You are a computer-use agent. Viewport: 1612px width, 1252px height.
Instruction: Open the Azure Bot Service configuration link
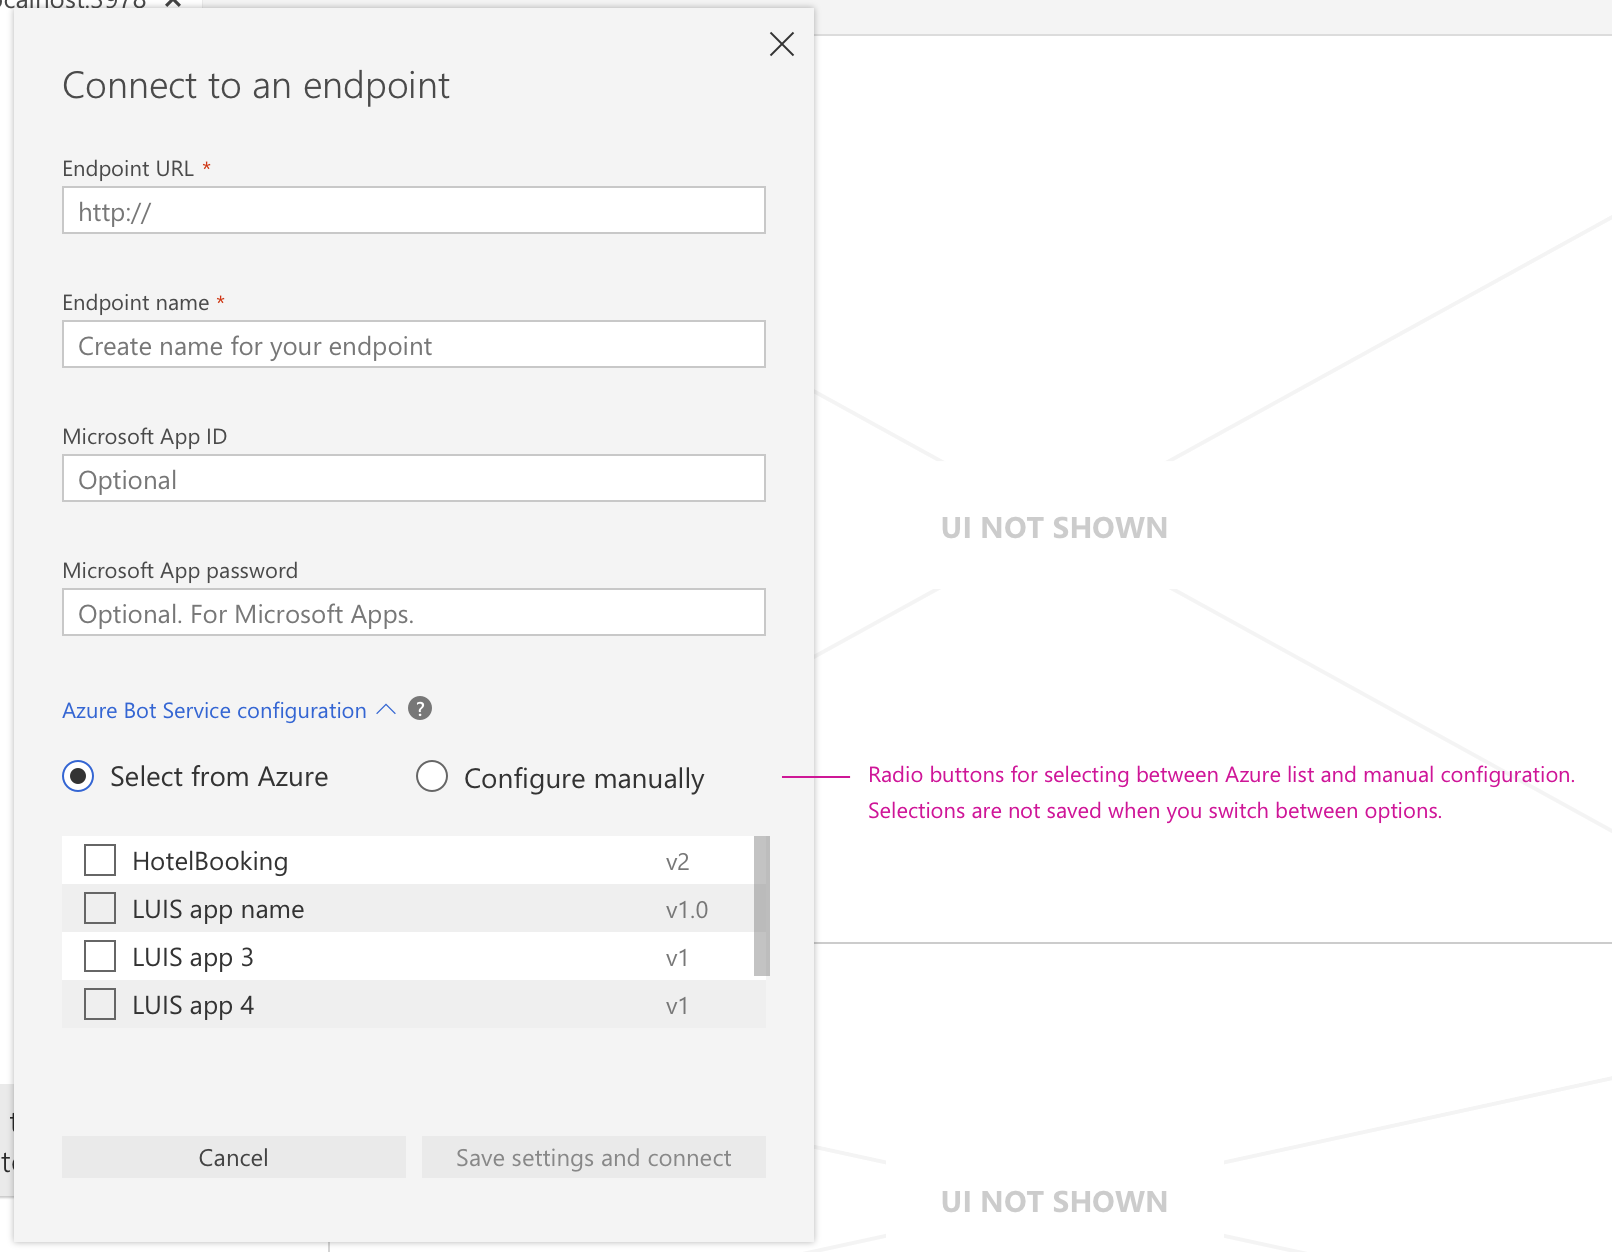click(x=214, y=710)
